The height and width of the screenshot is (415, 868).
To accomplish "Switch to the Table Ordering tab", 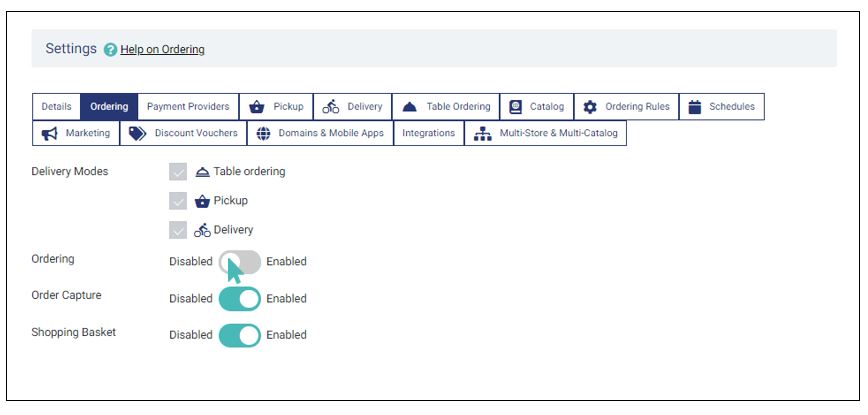I will [x=446, y=106].
